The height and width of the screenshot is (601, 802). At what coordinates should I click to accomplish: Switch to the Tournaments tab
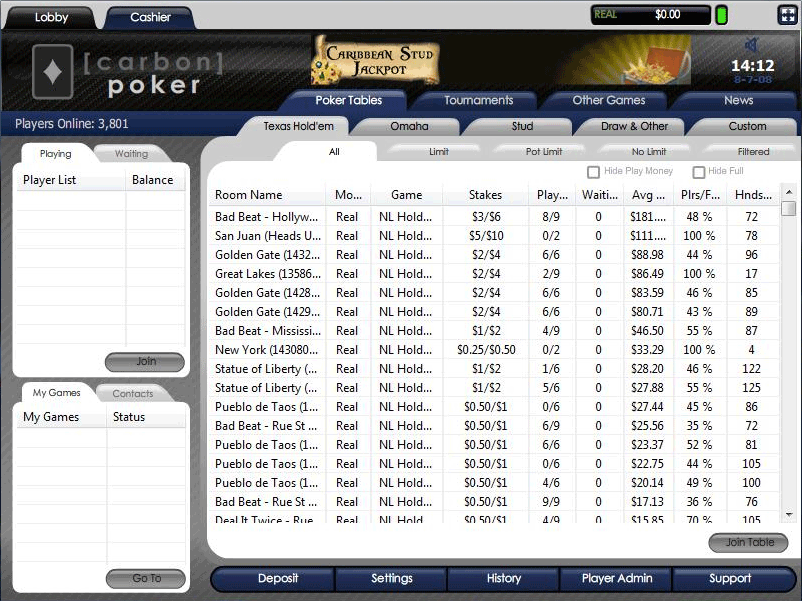pos(478,100)
